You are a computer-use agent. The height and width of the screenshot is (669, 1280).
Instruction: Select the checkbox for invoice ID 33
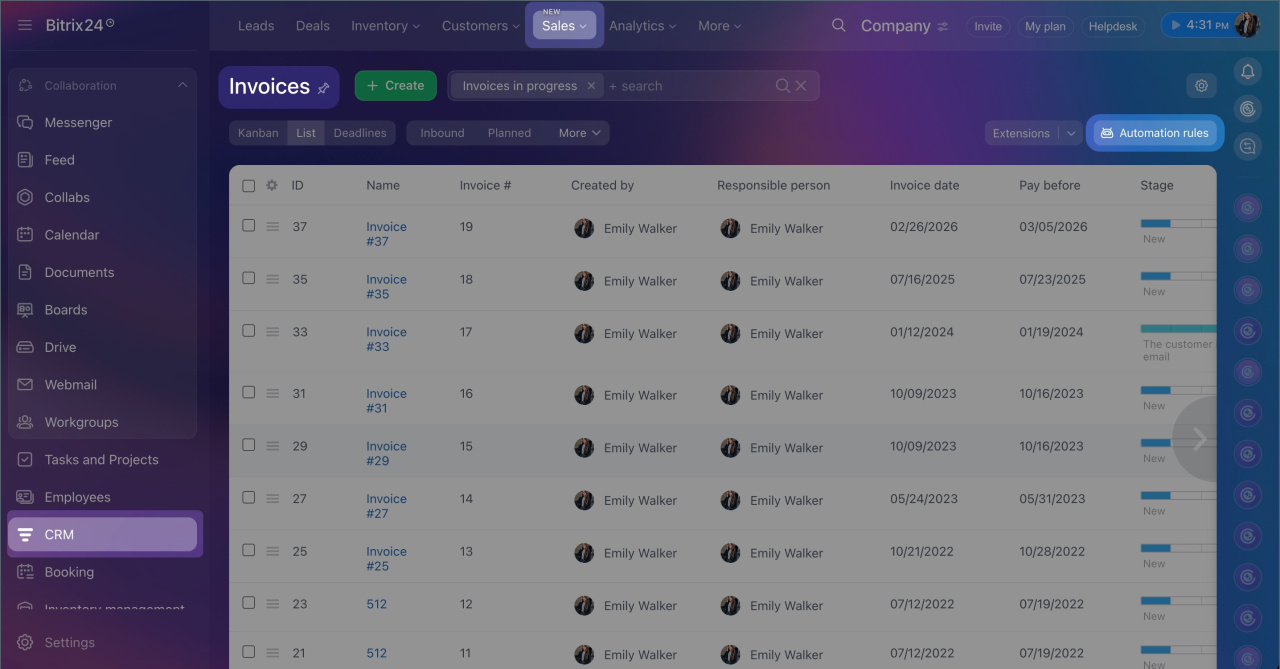click(x=249, y=331)
